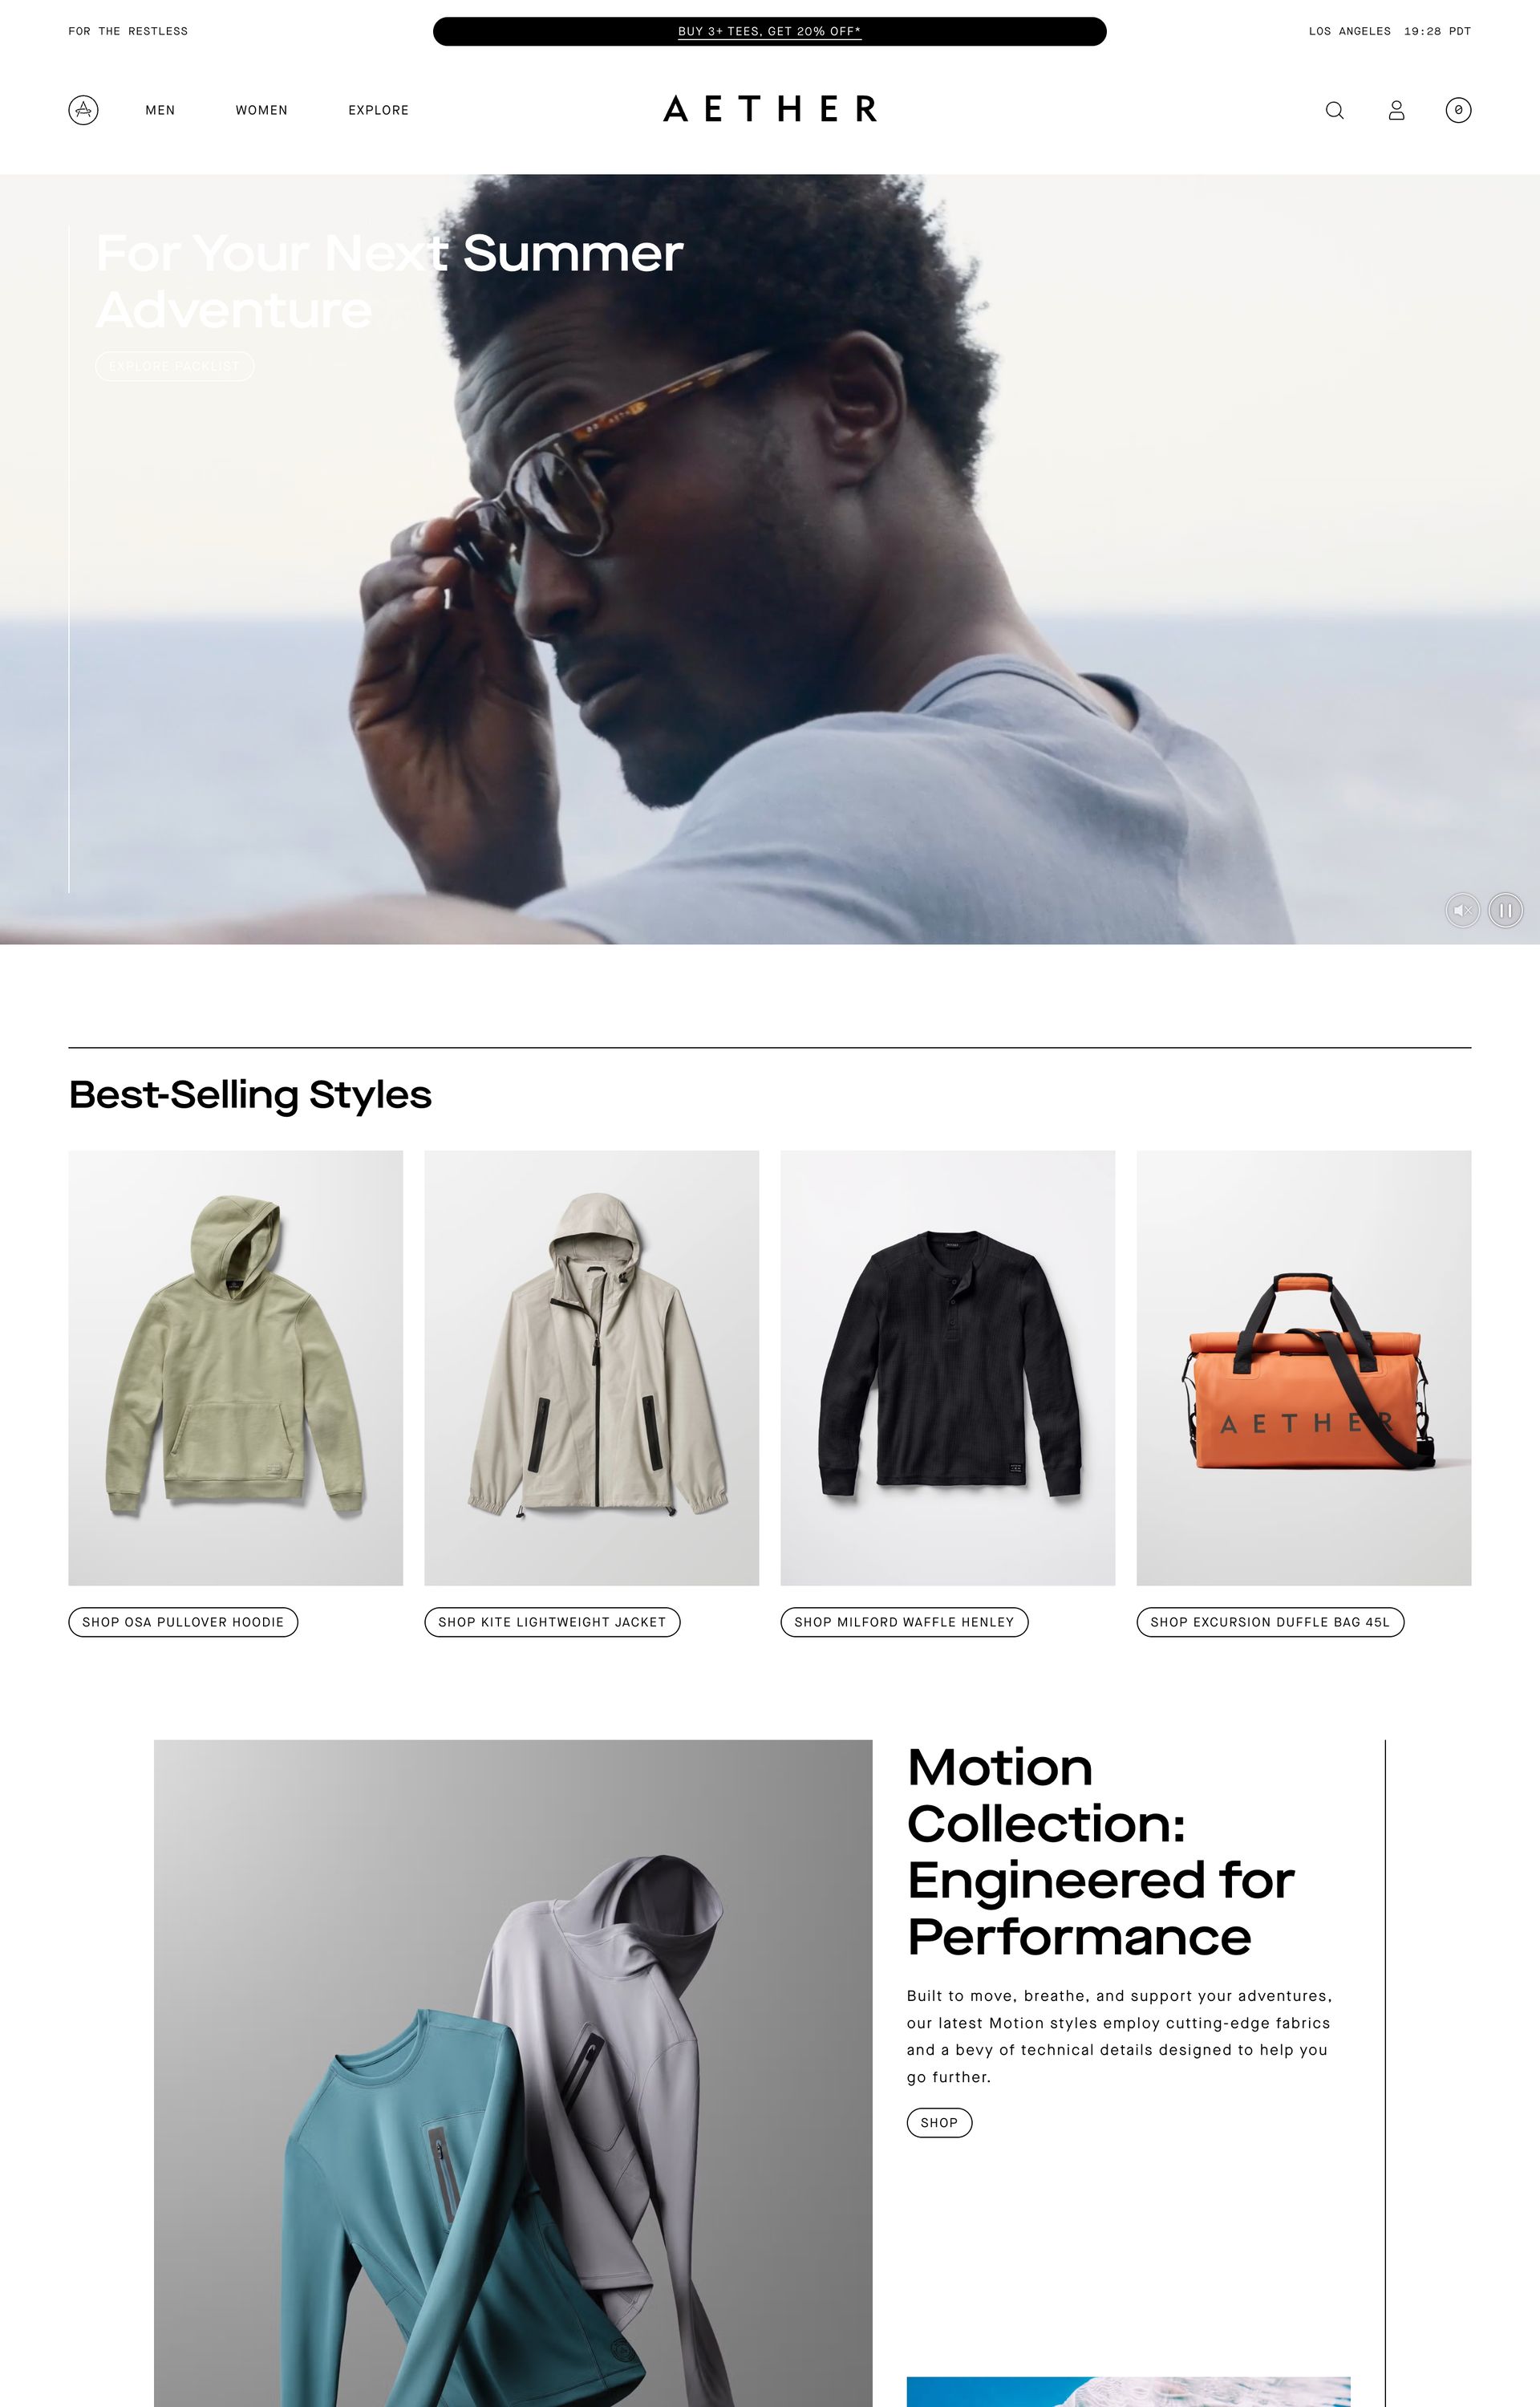Pause the hero video playback
1540x2407 pixels.
pyautogui.click(x=1505, y=910)
